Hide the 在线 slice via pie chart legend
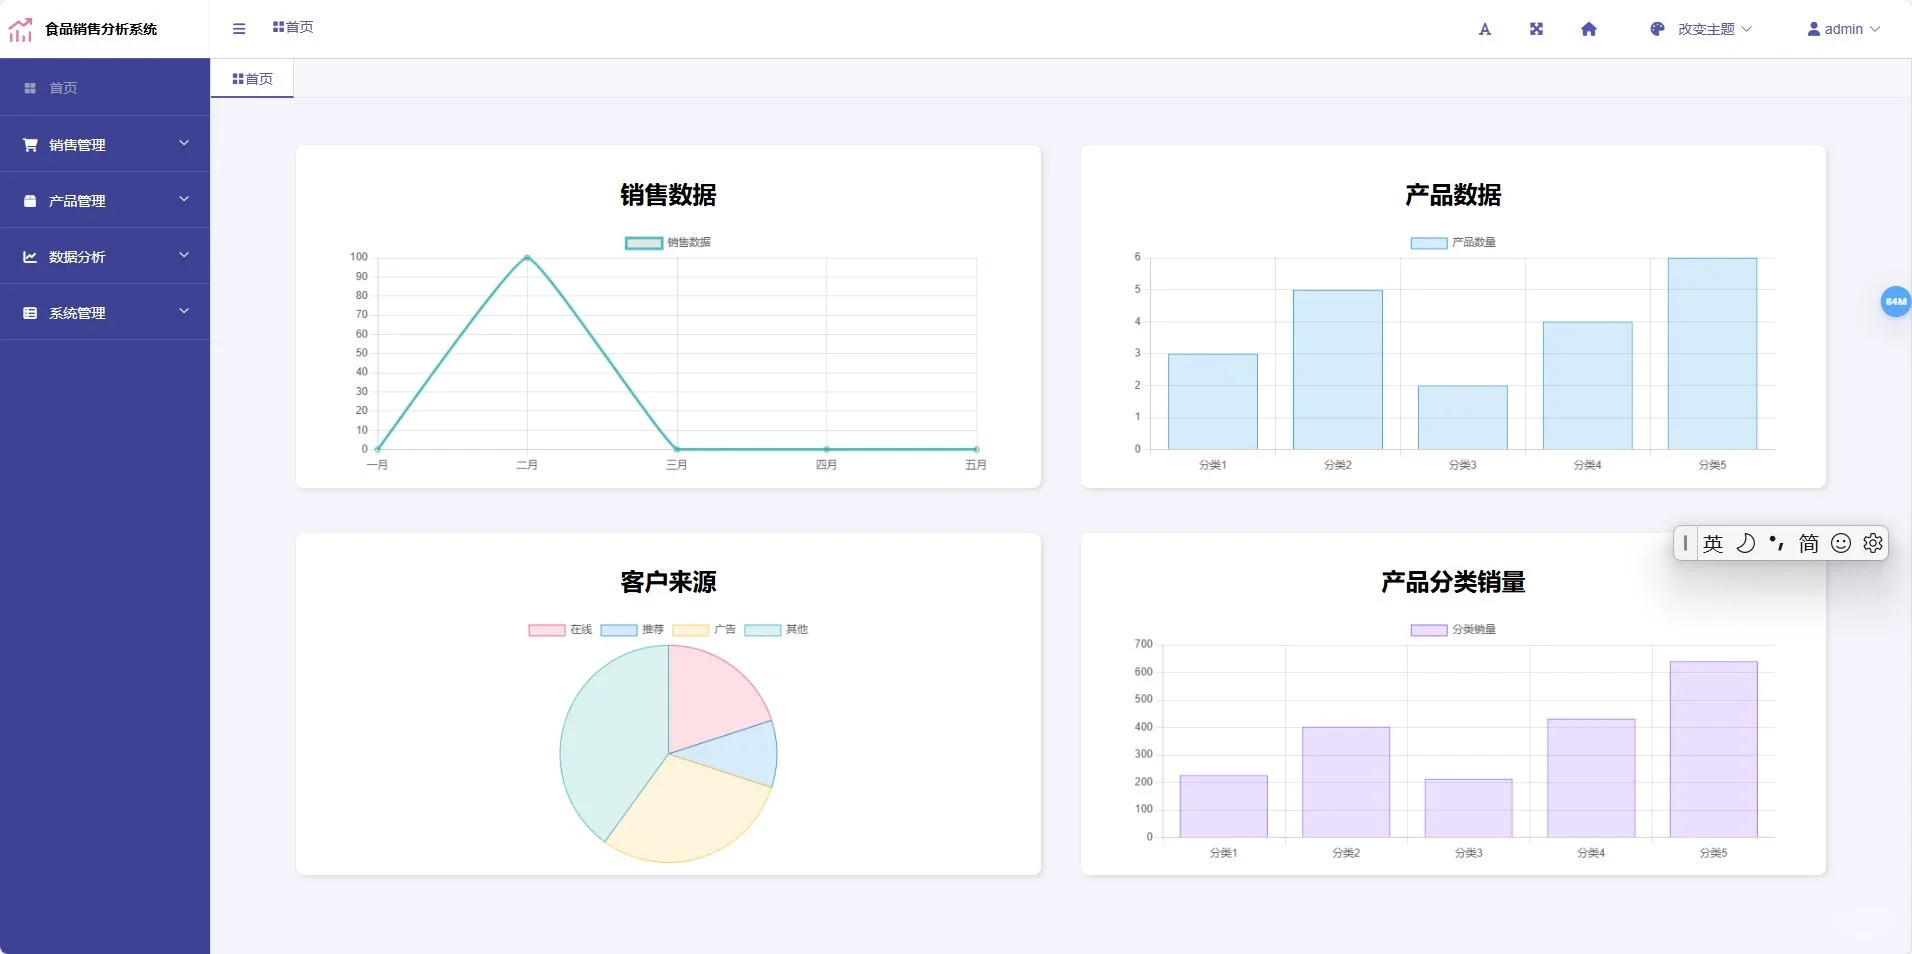 coord(560,630)
